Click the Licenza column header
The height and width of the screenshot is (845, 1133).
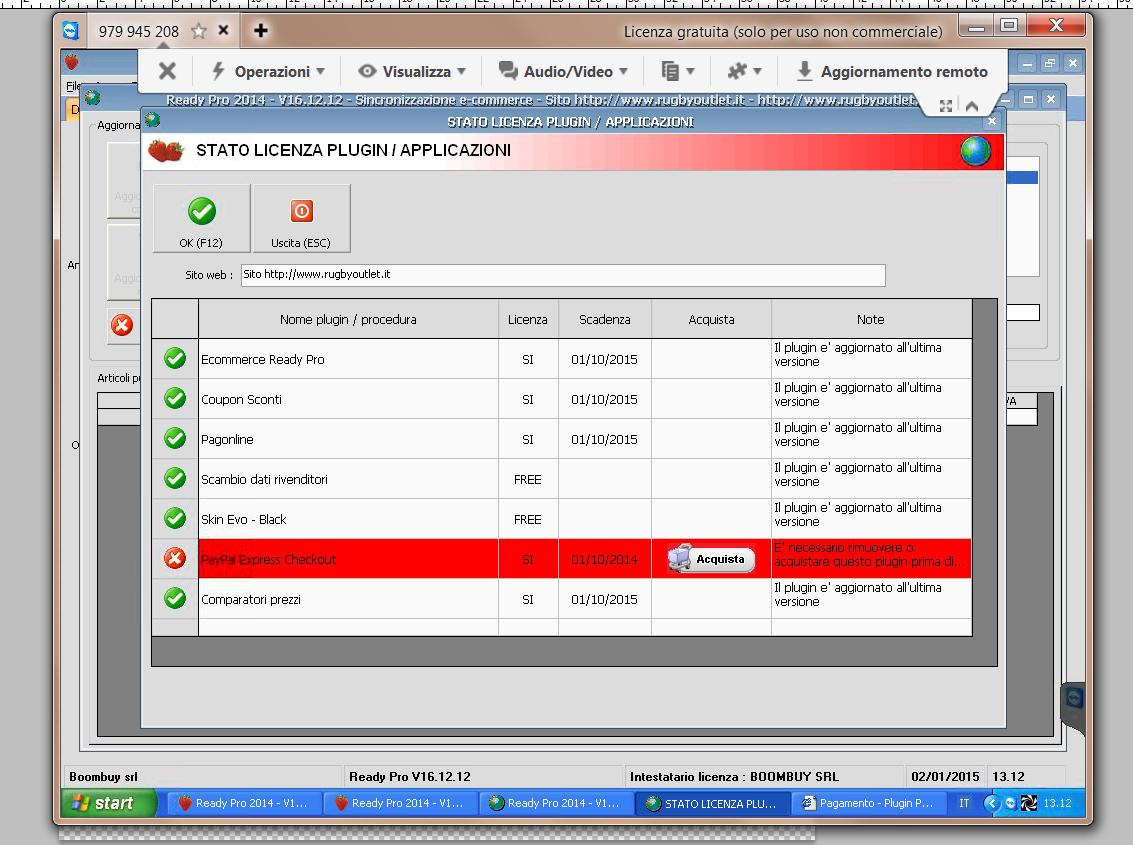527,319
